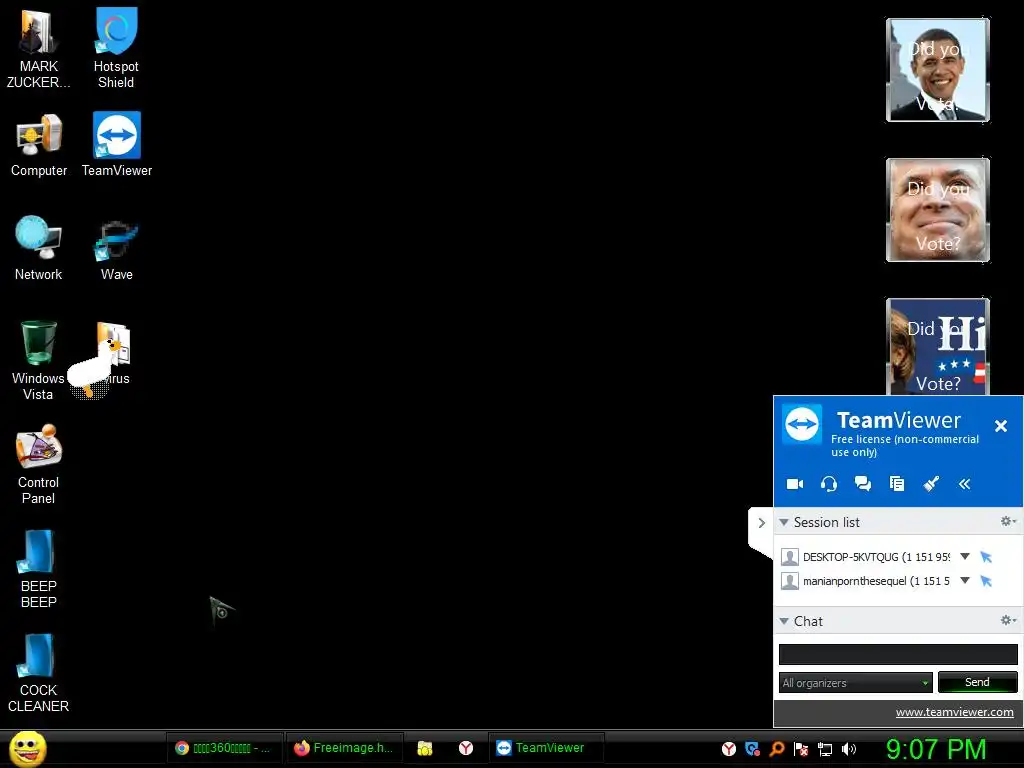Open the flag with red X tray icon
This screenshot has width=1024, height=768.
click(x=801, y=749)
